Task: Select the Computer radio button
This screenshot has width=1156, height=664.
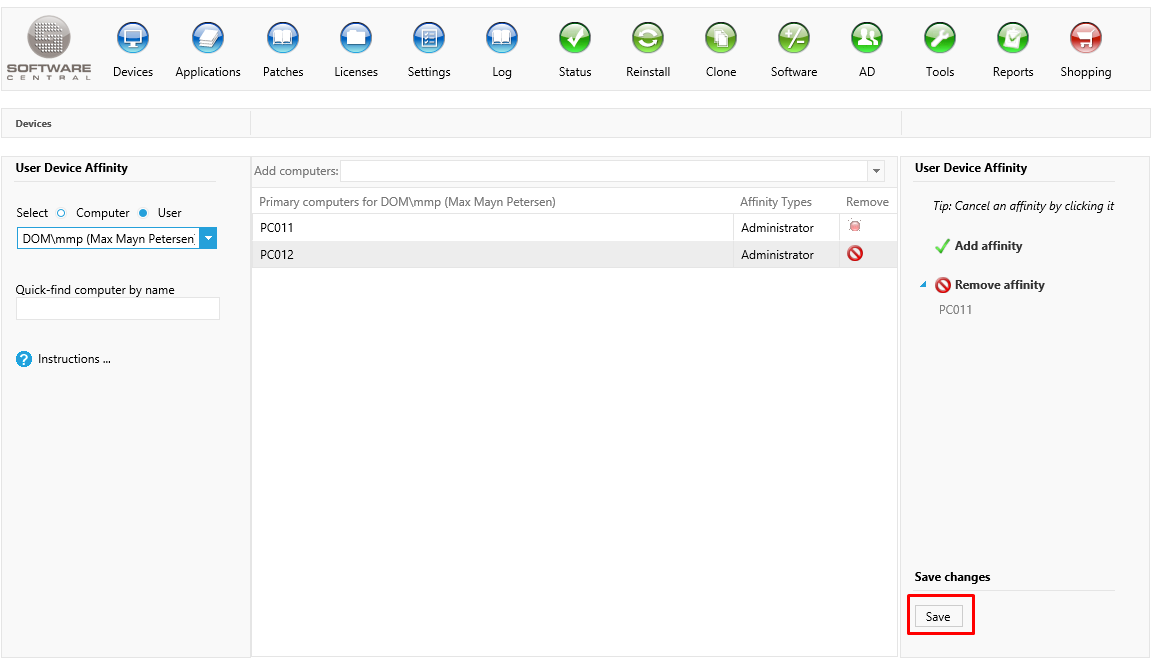Action: point(61,213)
